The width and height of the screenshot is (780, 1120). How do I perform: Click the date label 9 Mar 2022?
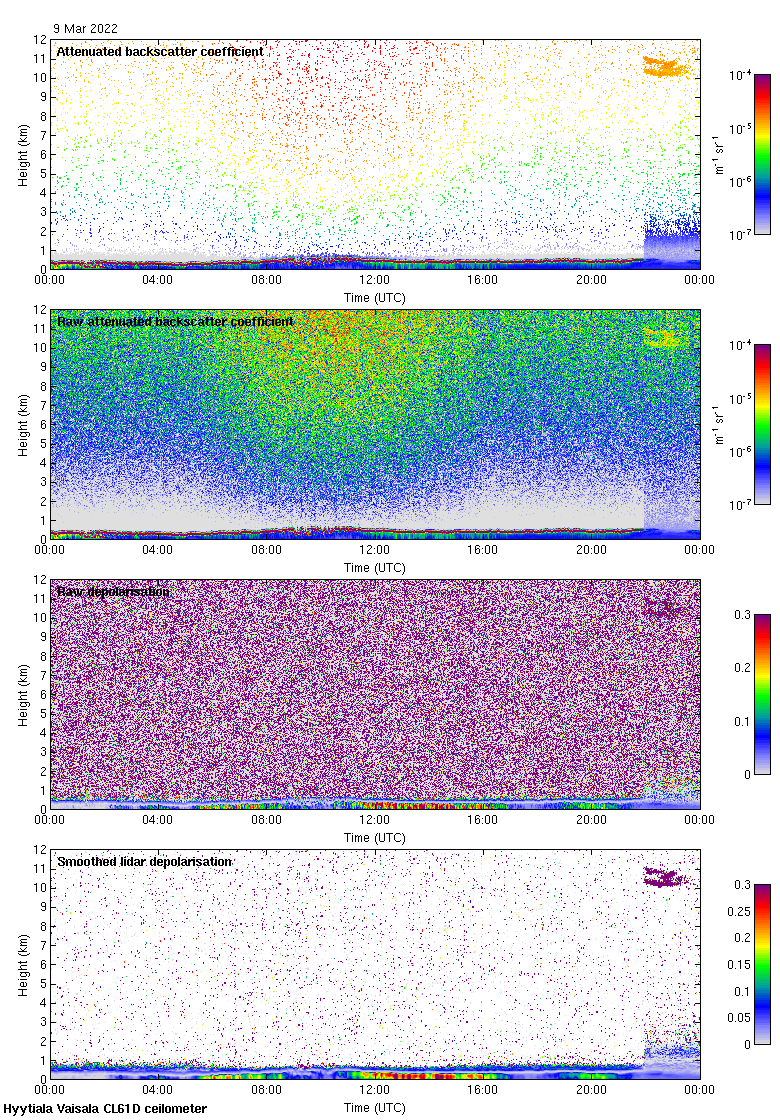click(x=85, y=29)
